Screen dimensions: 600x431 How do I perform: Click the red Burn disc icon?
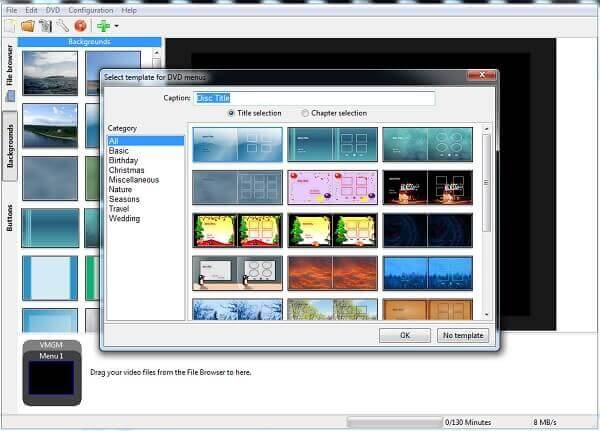pos(80,26)
